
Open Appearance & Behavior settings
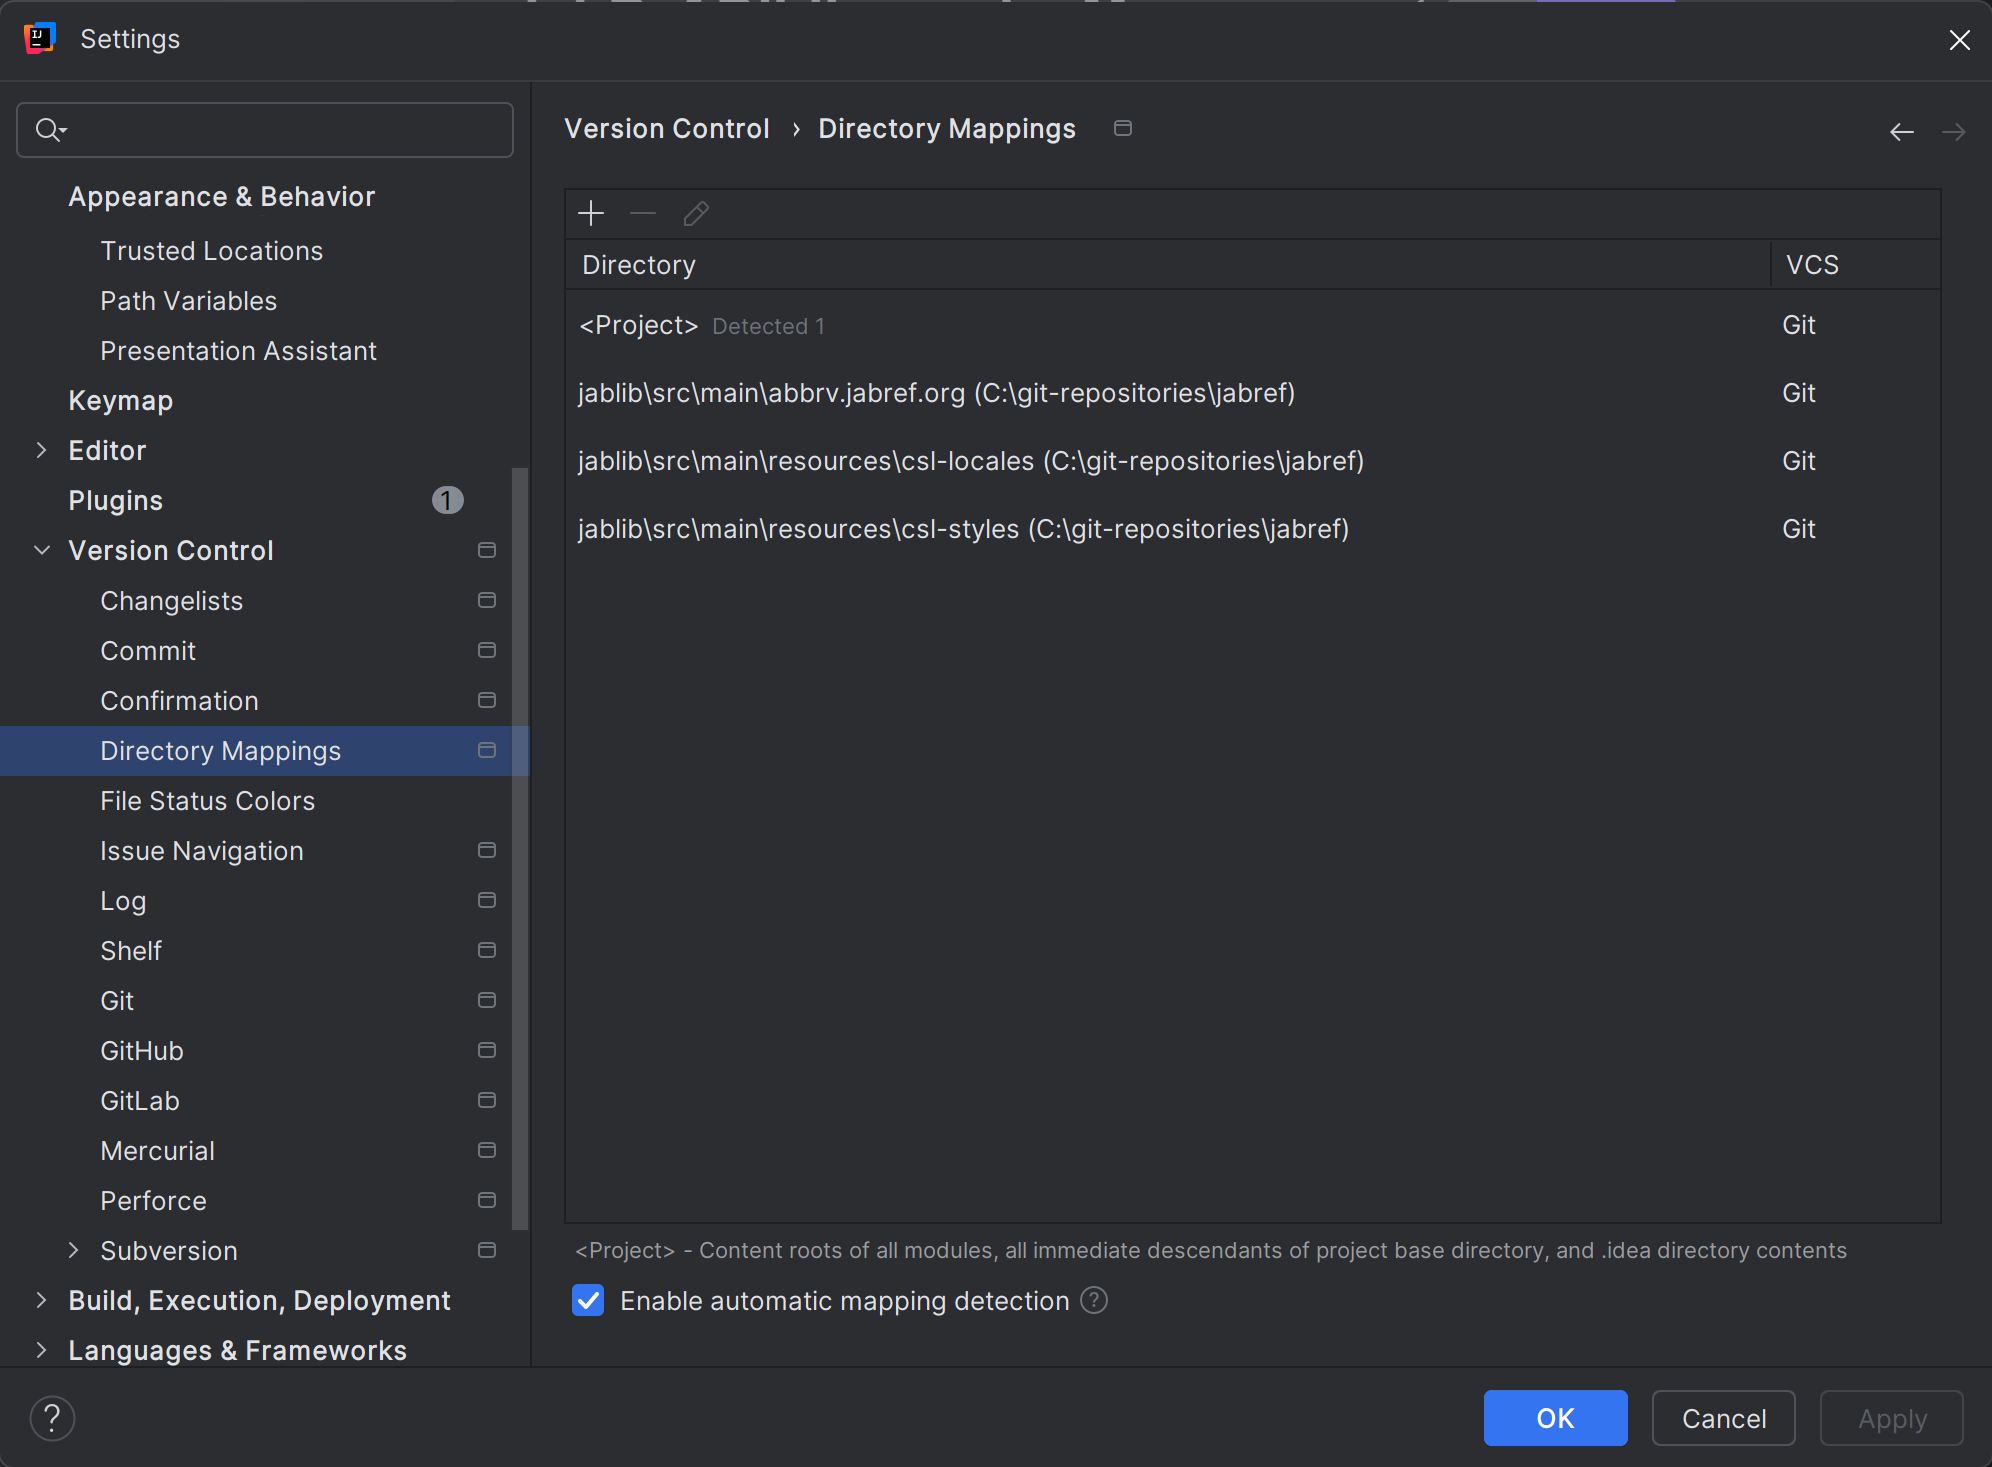[222, 197]
